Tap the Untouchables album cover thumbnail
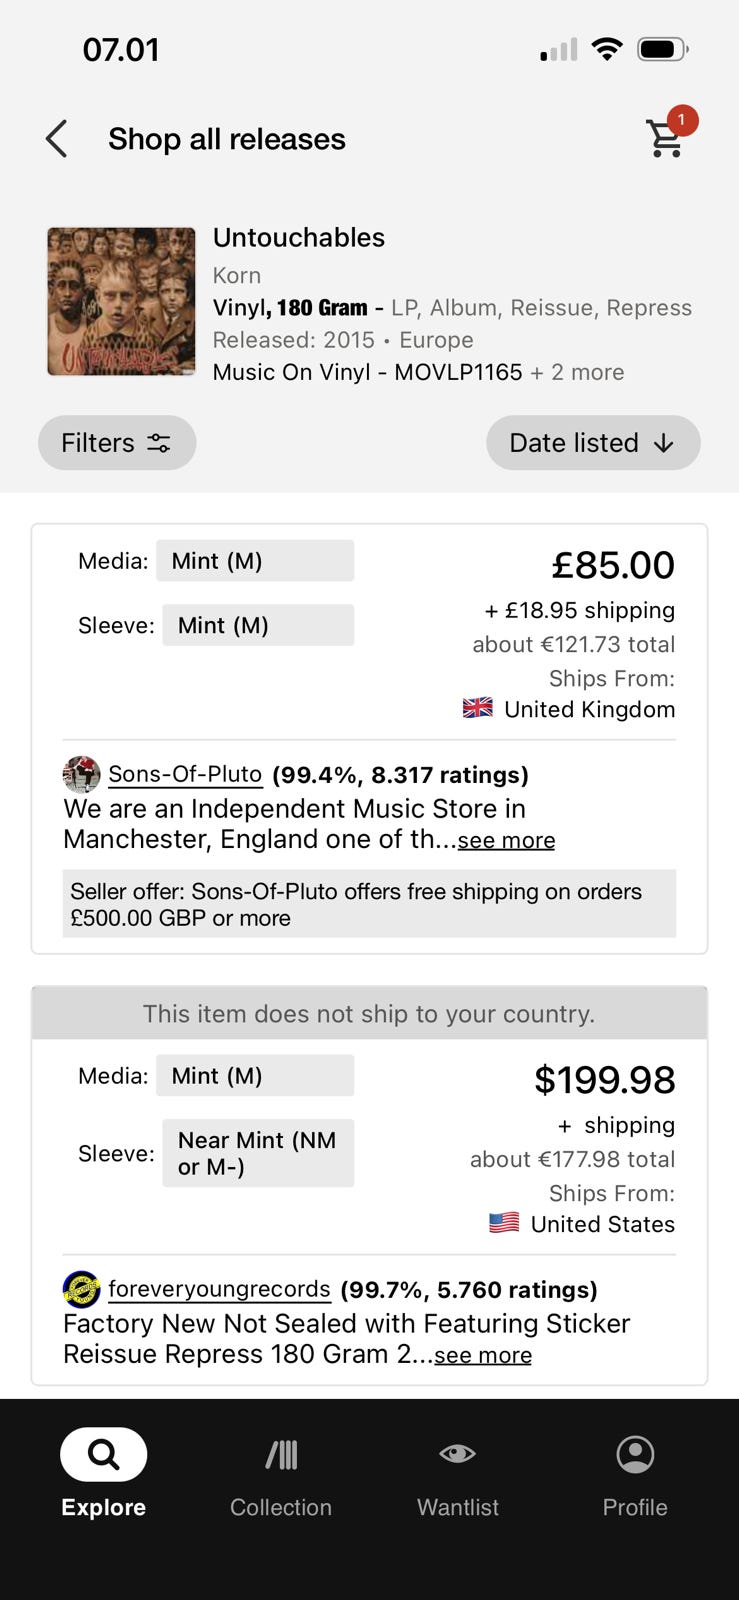 (x=121, y=301)
